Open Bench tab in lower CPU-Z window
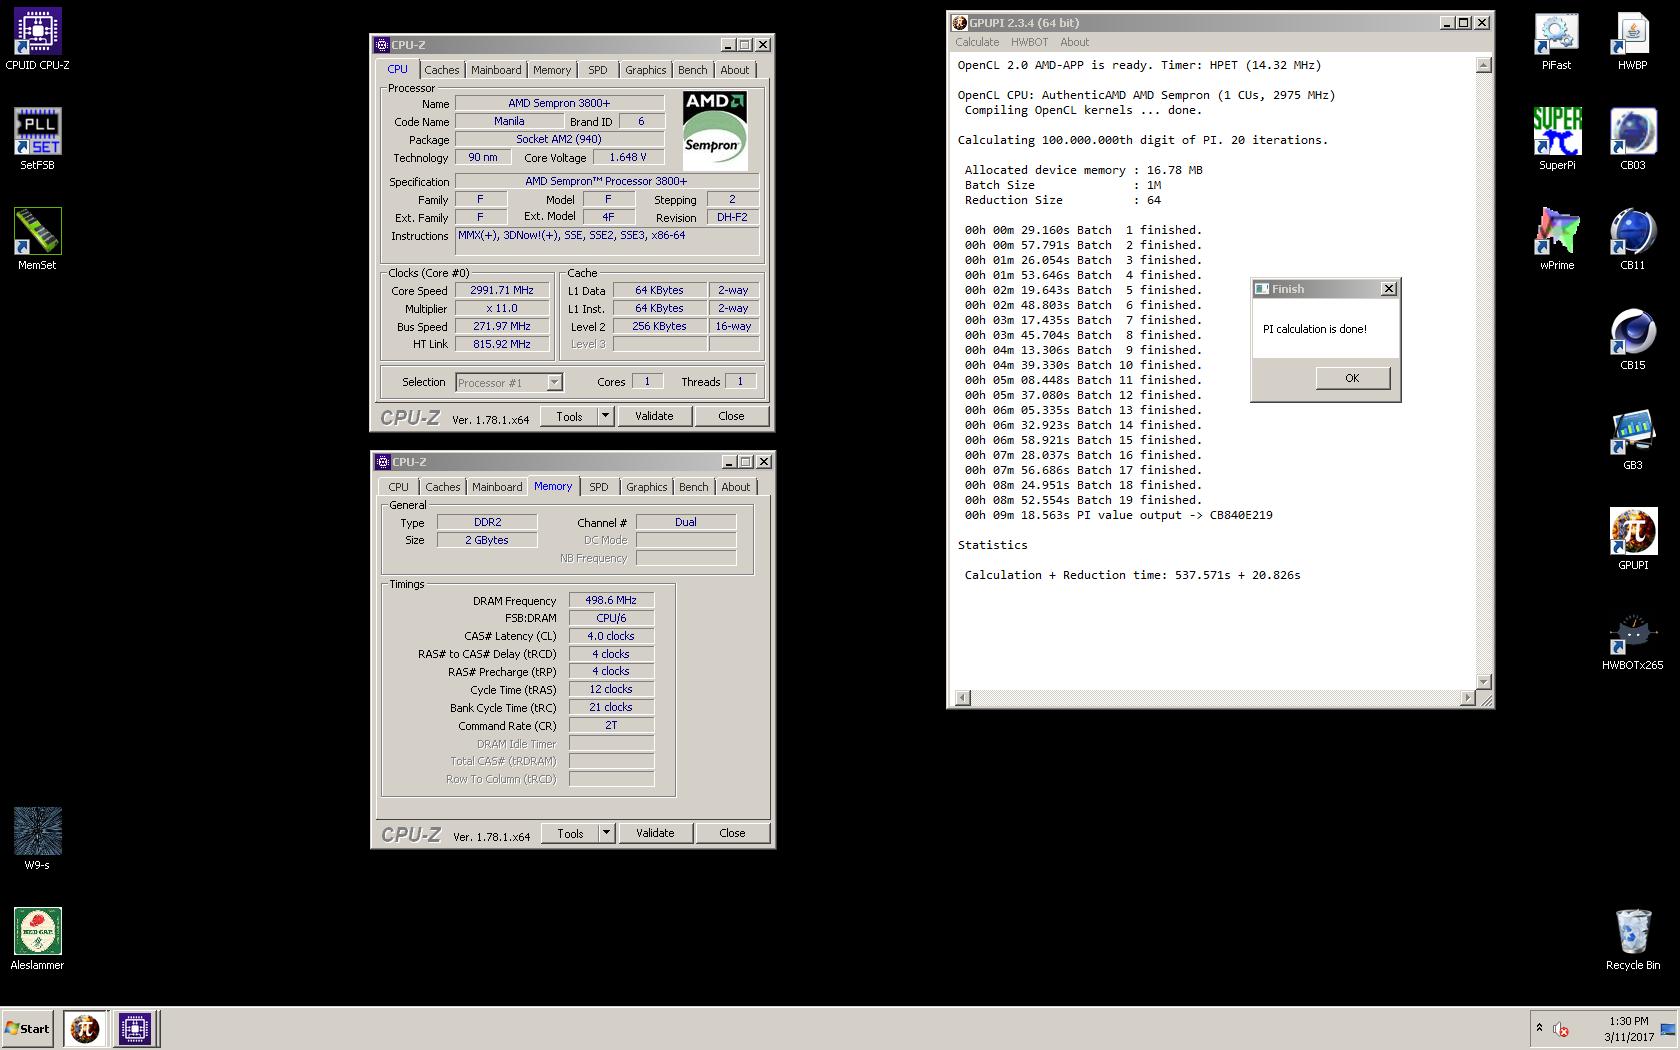Image resolution: width=1680 pixels, height=1050 pixels. coord(693,487)
